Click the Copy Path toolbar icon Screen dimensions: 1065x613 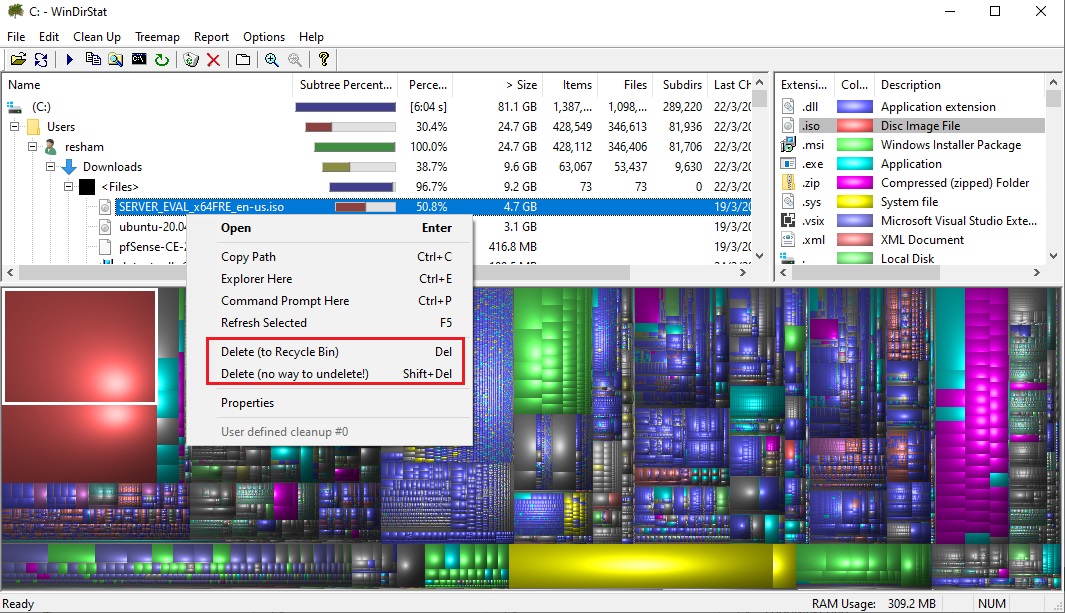(x=93, y=60)
